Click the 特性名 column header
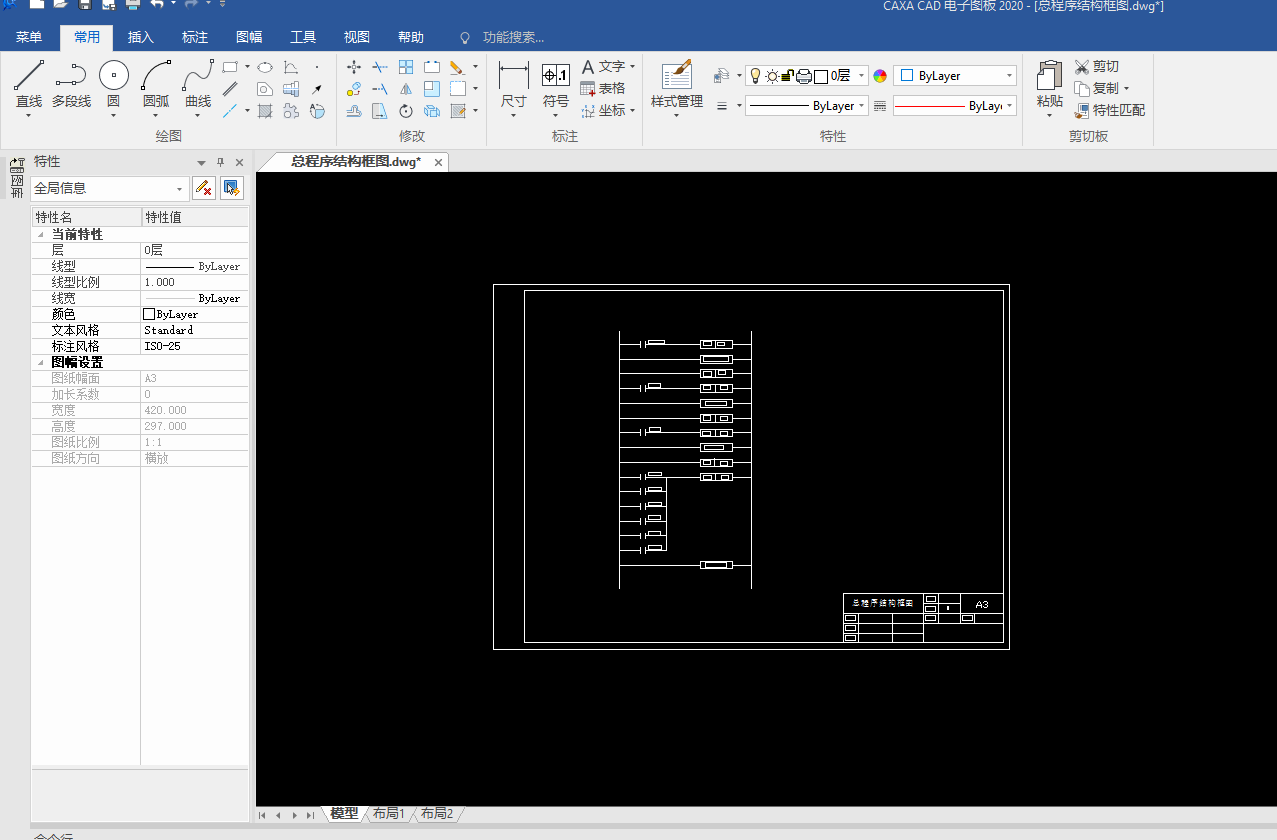This screenshot has height=840, width=1277. coord(86,217)
